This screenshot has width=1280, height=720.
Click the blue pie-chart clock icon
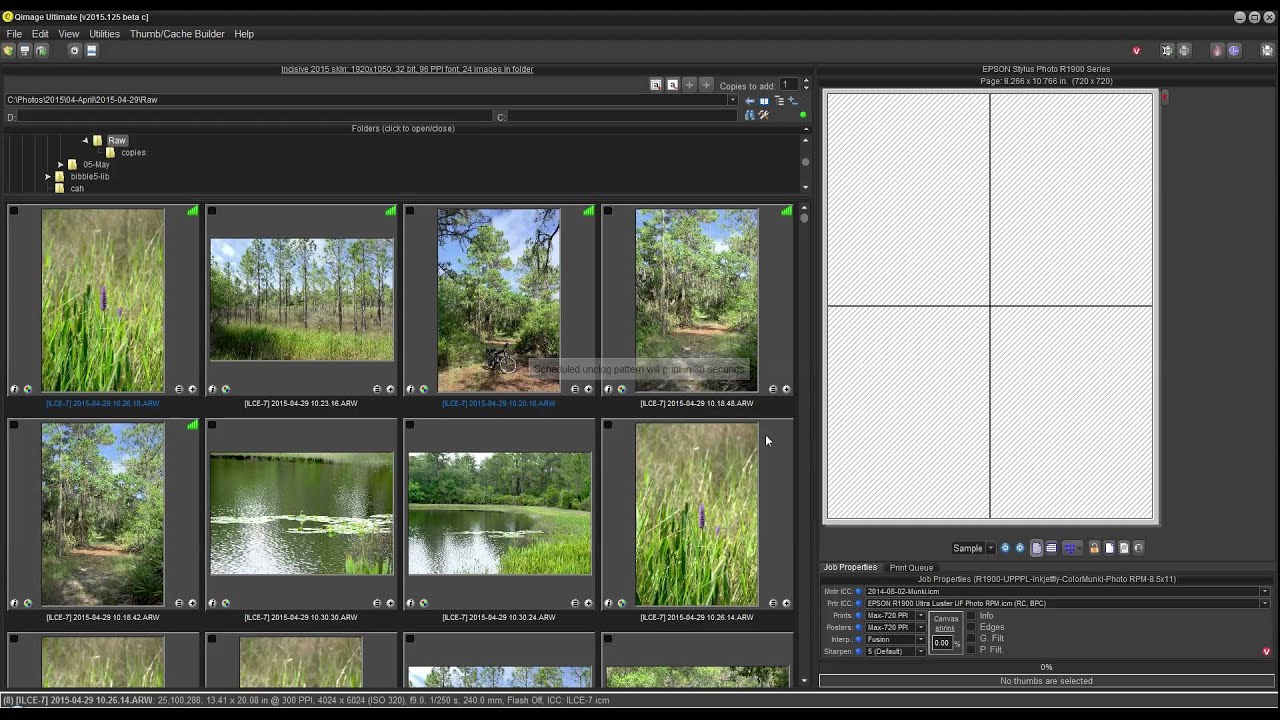pyautogui.click(x=1234, y=51)
